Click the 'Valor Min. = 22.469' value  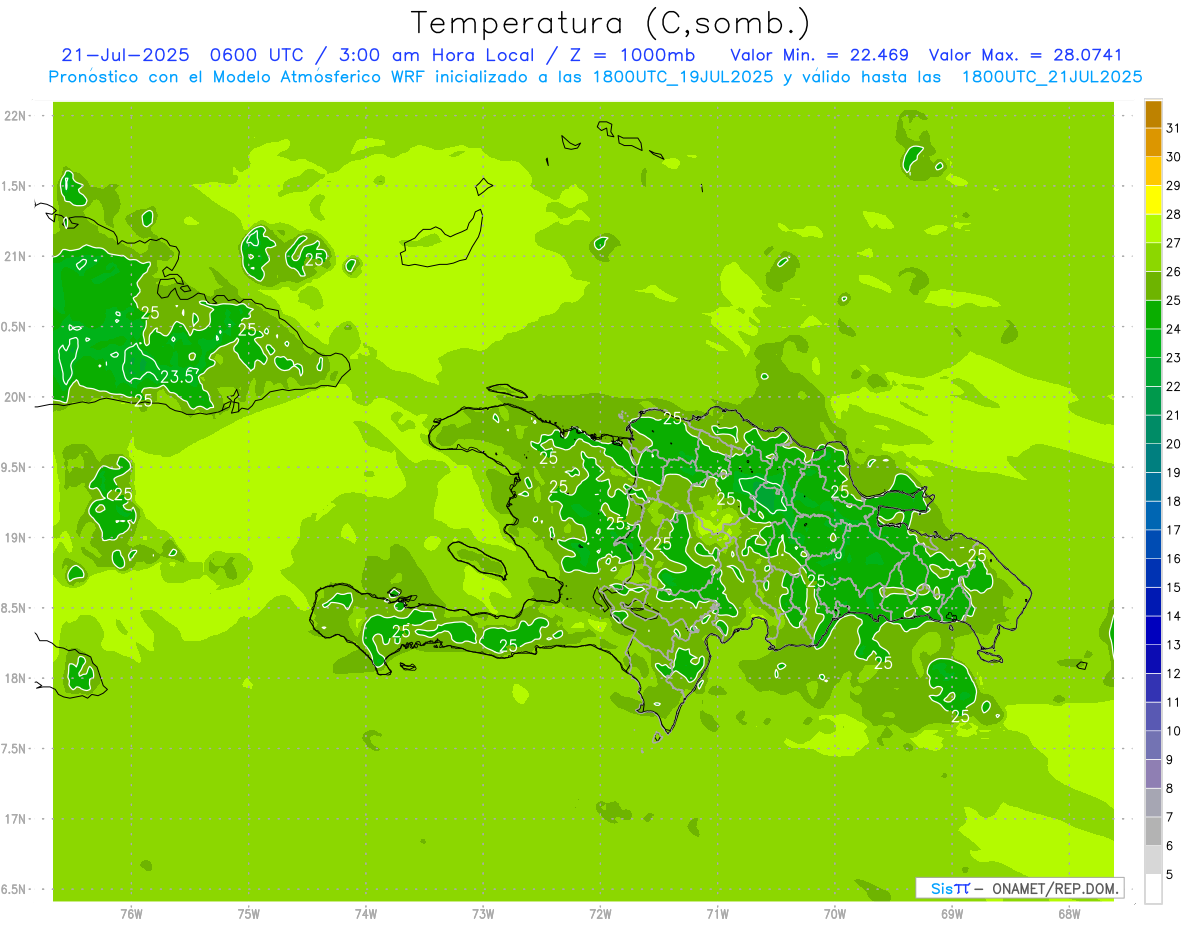pyautogui.click(x=819, y=55)
